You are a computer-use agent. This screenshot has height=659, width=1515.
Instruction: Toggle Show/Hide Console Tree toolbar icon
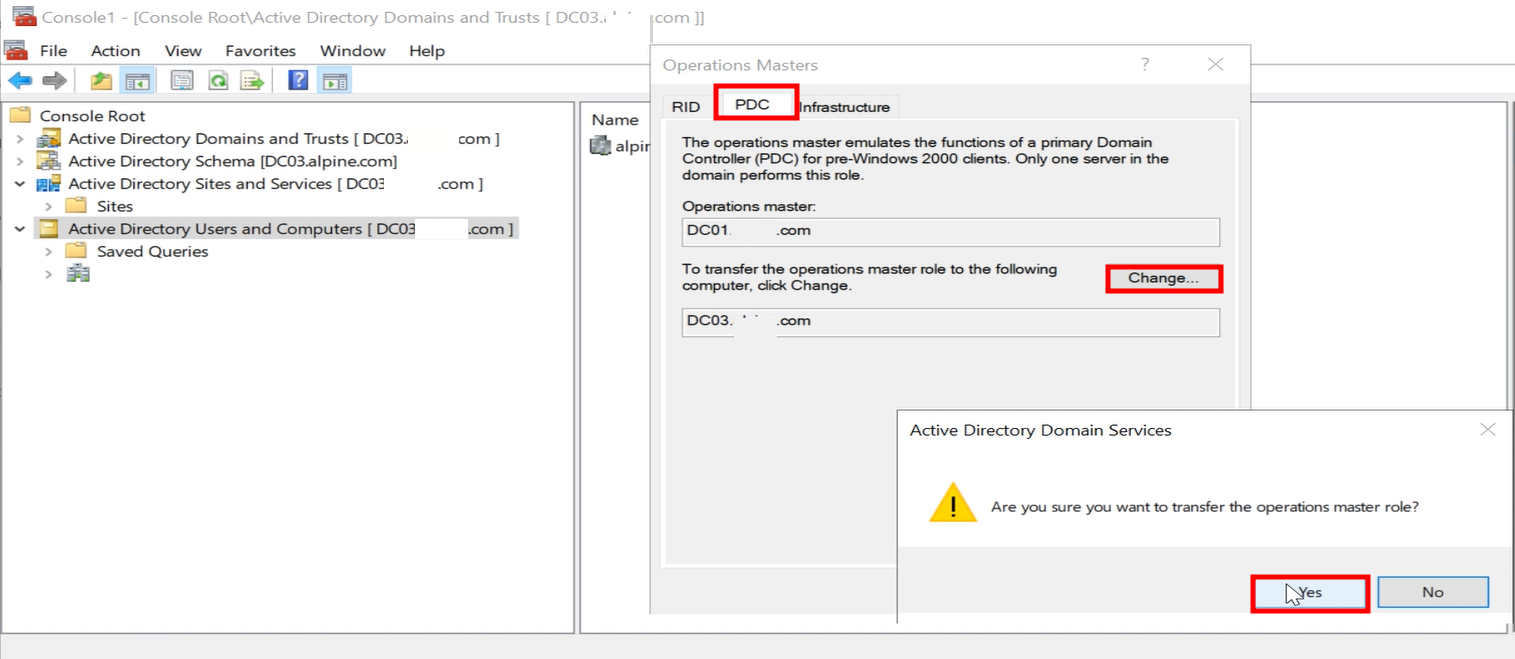click(x=136, y=81)
